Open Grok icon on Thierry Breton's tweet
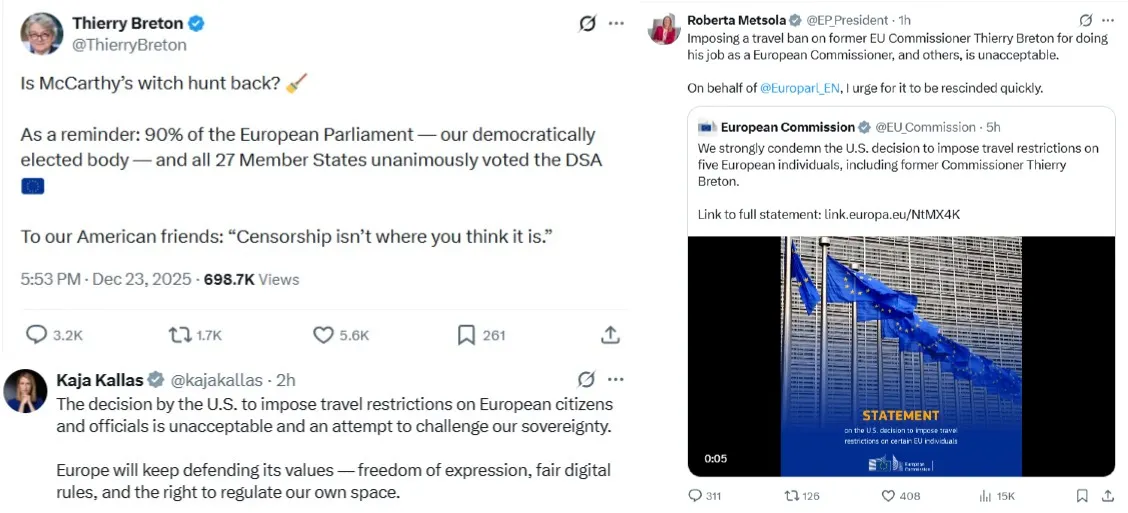This screenshot has width=1128, height=513. pos(588,23)
